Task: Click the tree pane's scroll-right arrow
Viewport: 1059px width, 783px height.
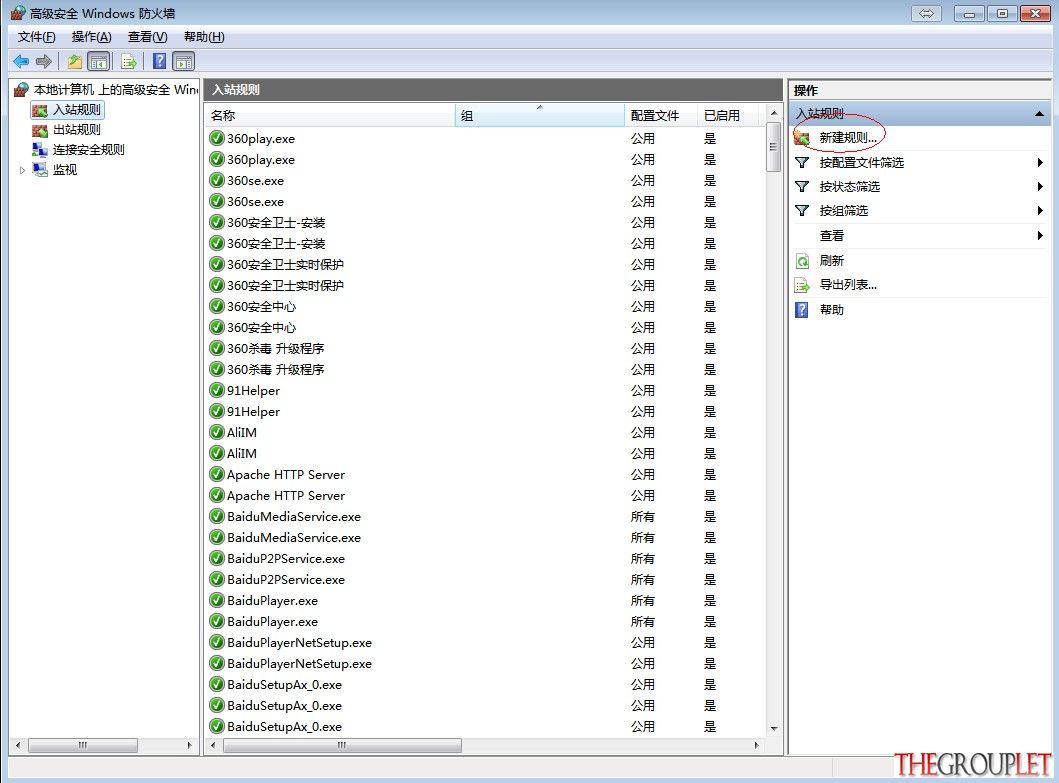Action: [x=189, y=745]
